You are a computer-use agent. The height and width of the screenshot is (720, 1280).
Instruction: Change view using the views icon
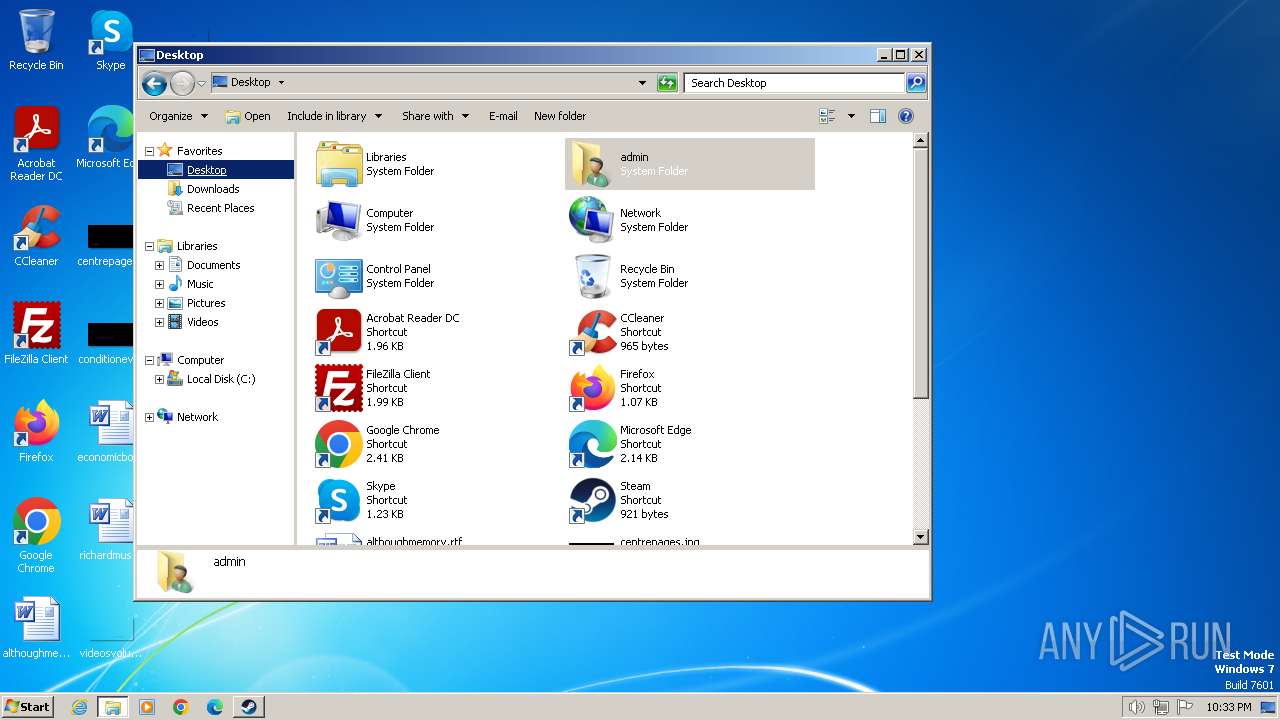(x=828, y=116)
